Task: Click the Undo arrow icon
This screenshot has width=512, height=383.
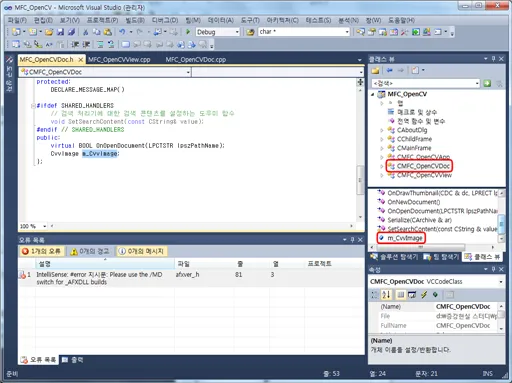Action: pos(122,32)
